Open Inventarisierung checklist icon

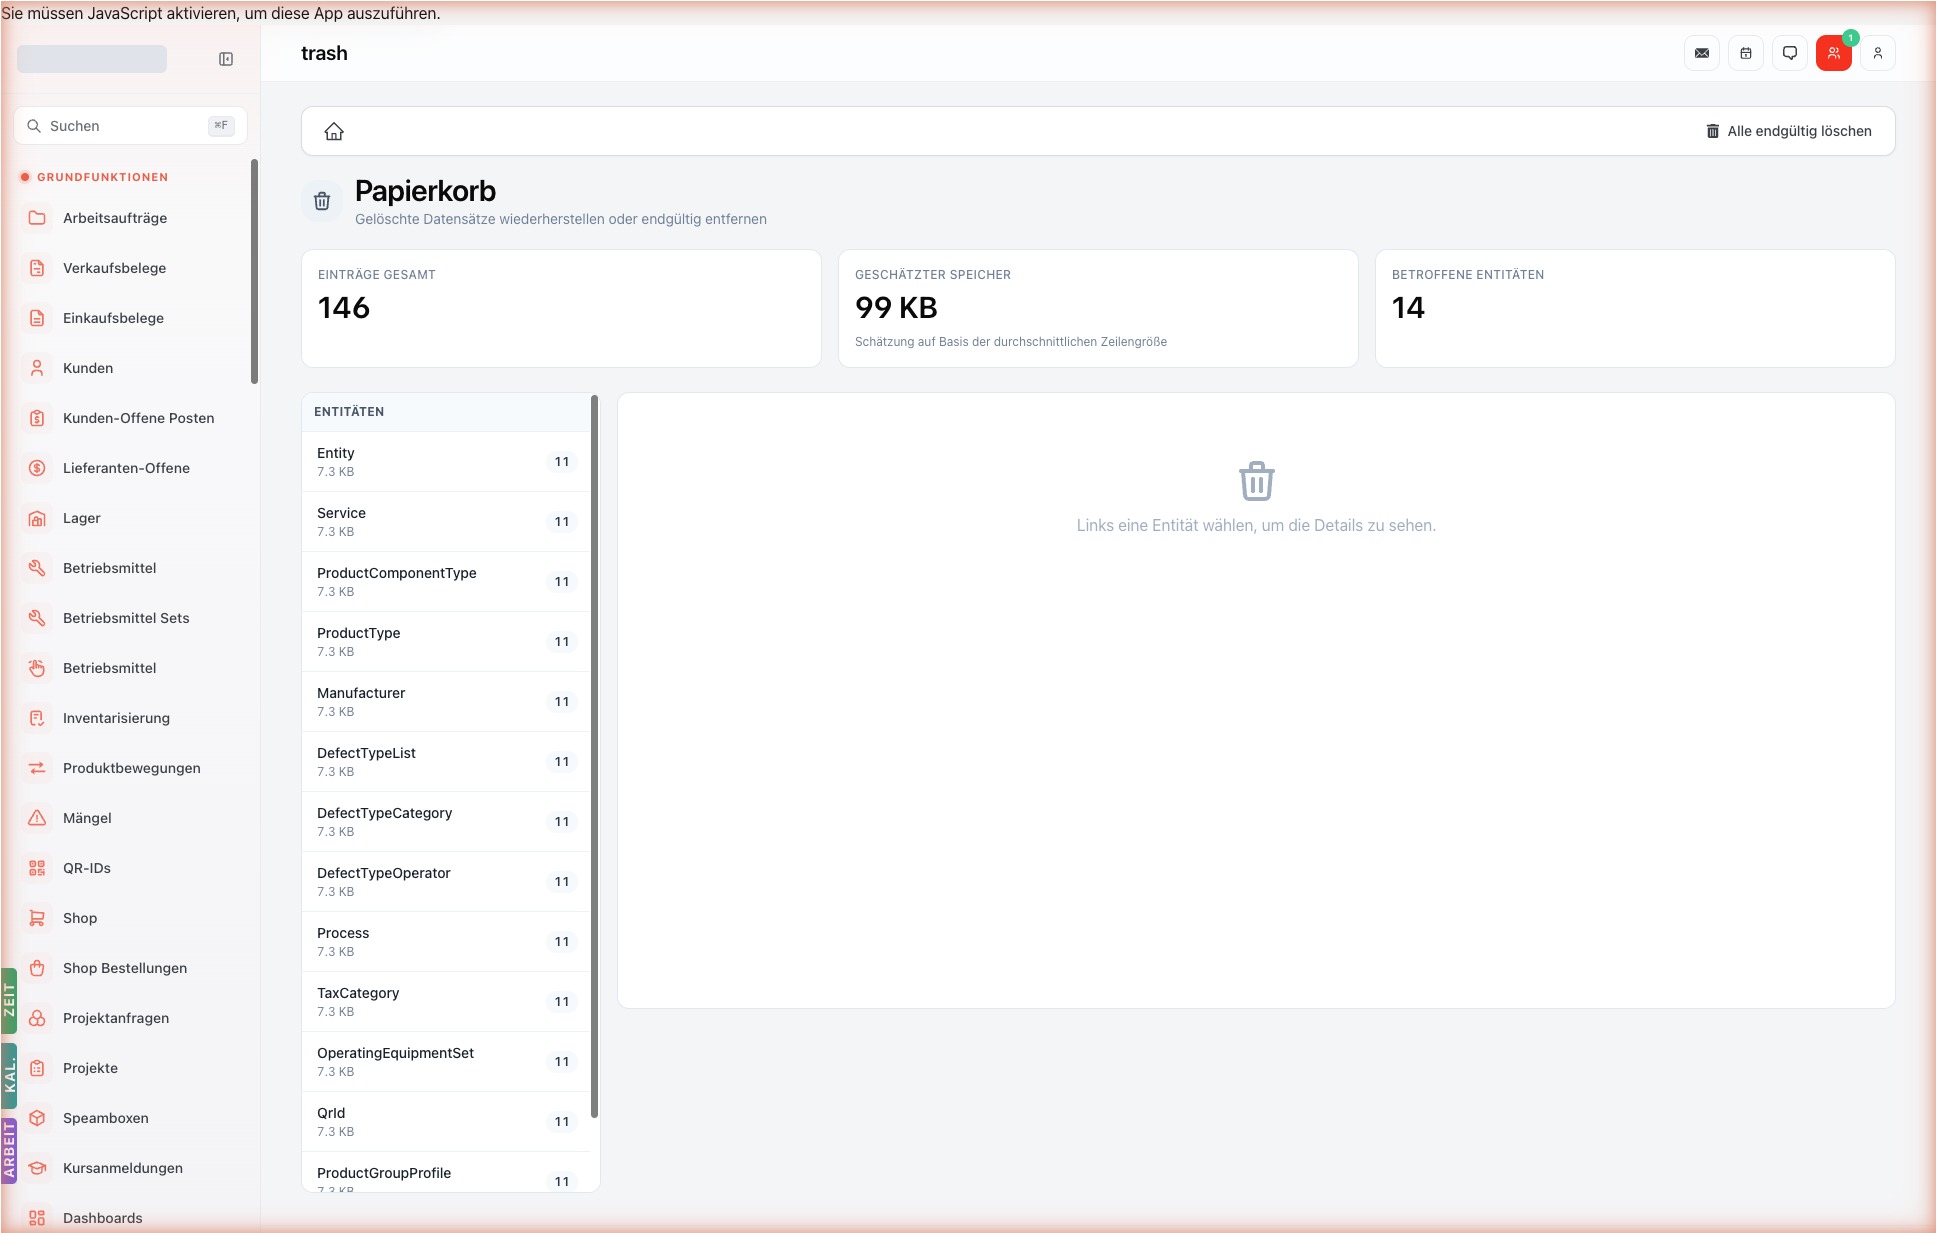pos(37,718)
